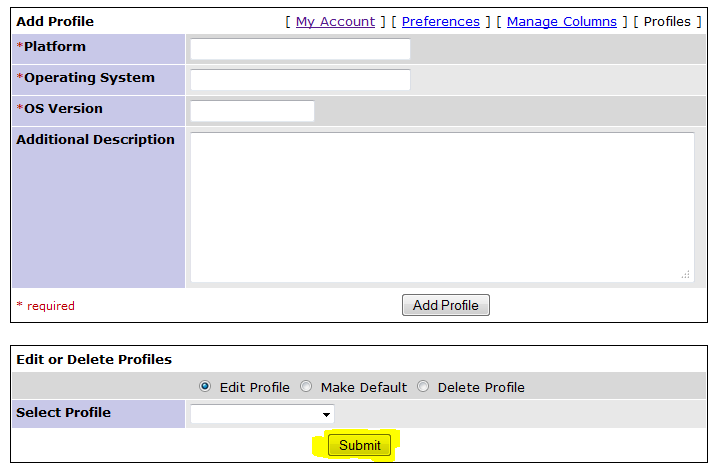Viewport: 711px width, 474px height.
Task: Click the Operating System label
Action: coord(89,78)
